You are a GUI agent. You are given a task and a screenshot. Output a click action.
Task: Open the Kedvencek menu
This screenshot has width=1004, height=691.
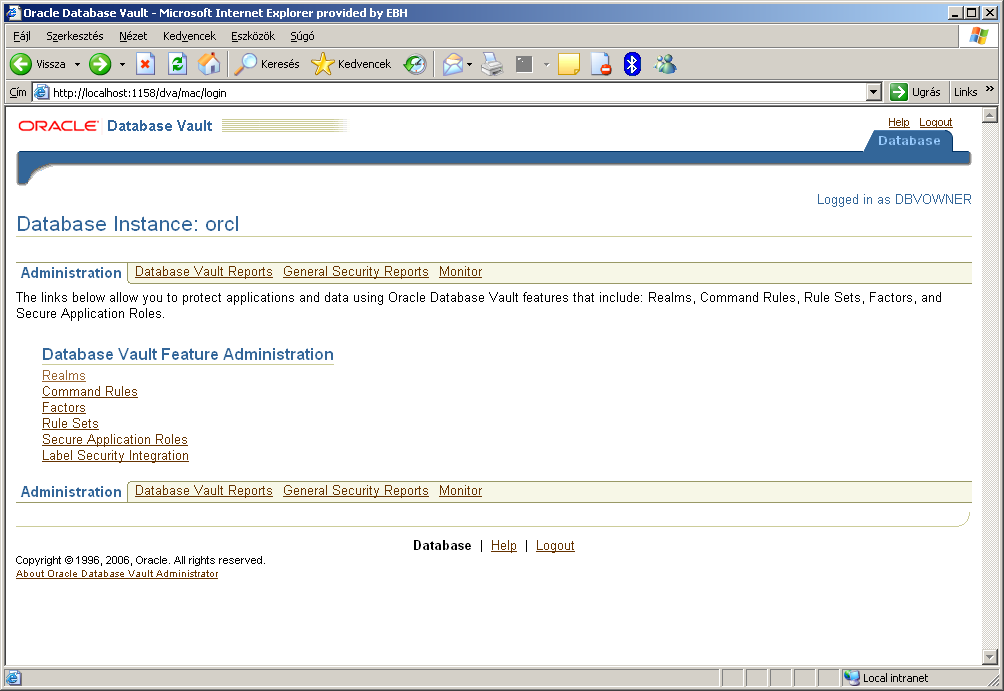coord(190,36)
